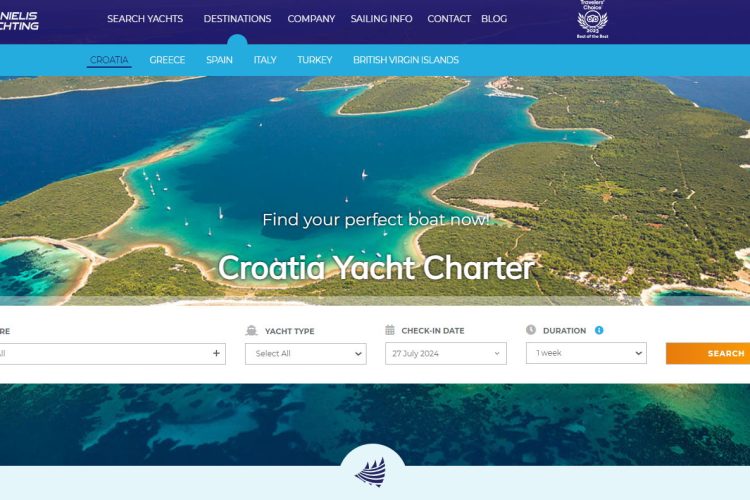Open the Blog link

[x=494, y=19]
